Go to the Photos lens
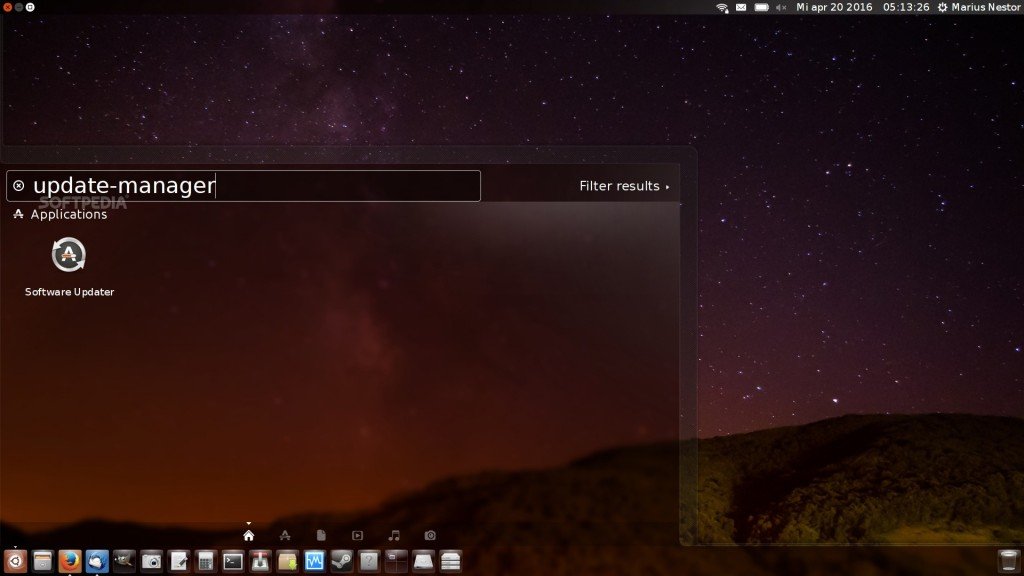The height and width of the screenshot is (576, 1024). 430,535
